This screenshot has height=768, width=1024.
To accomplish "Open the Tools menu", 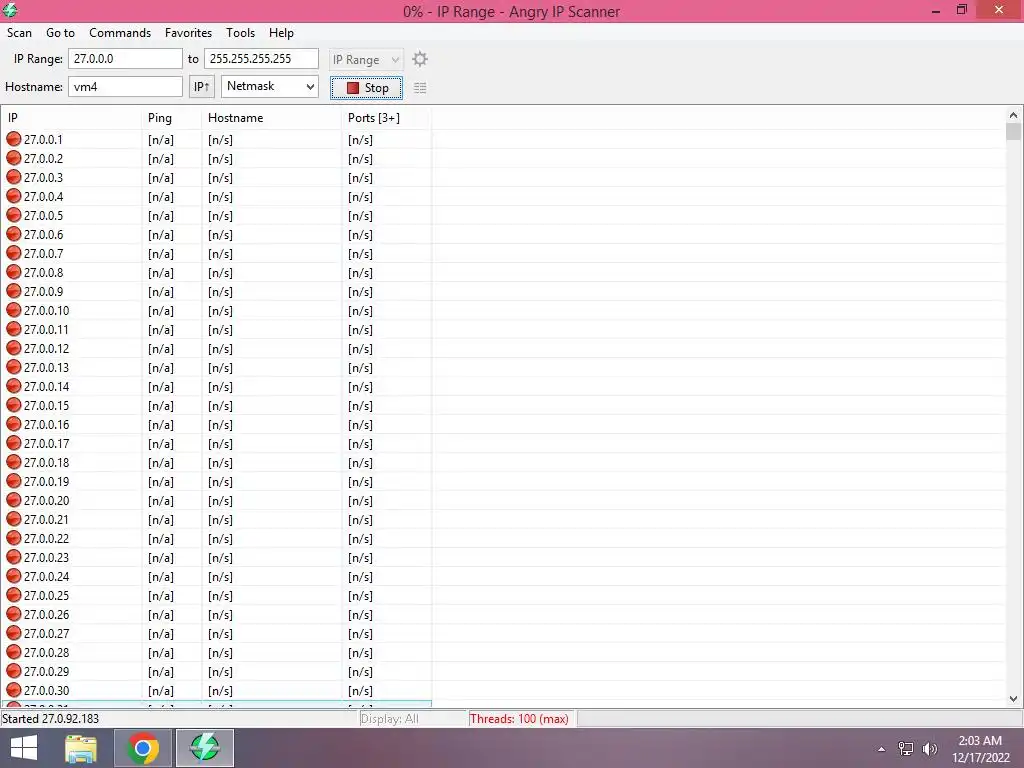I will click(240, 33).
